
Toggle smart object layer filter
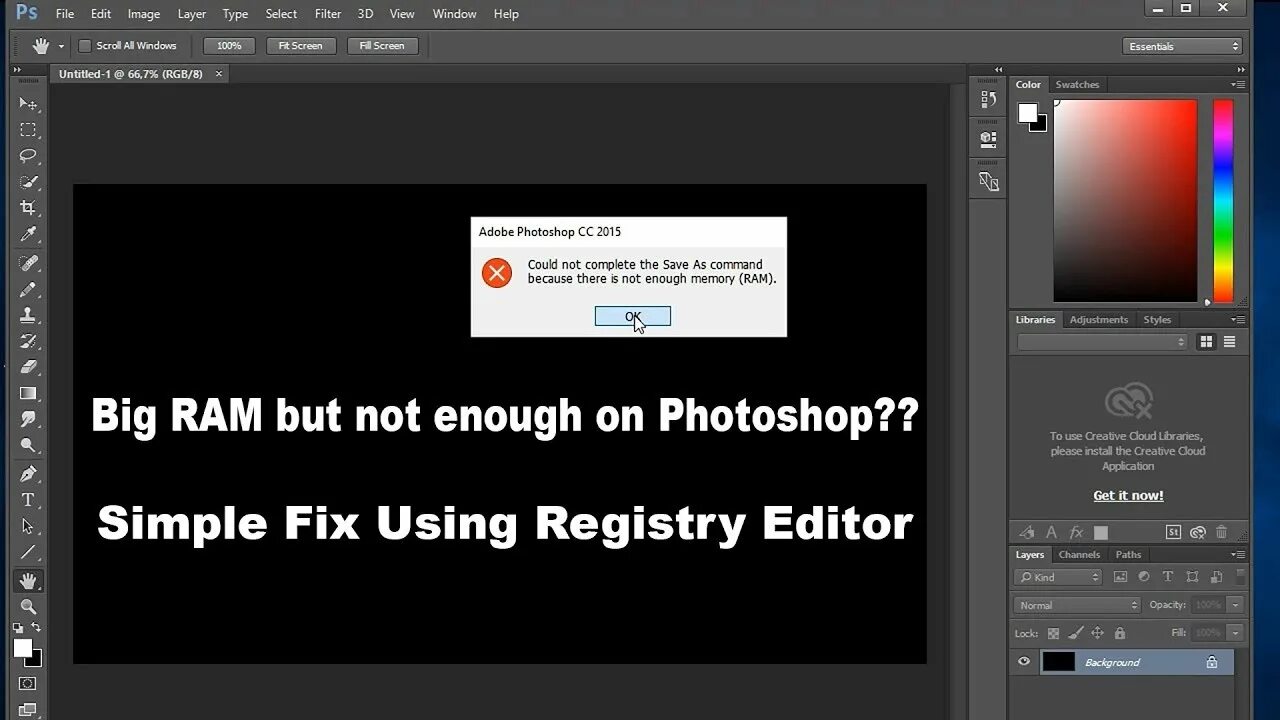pyautogui.click(x=1216, y=577)
